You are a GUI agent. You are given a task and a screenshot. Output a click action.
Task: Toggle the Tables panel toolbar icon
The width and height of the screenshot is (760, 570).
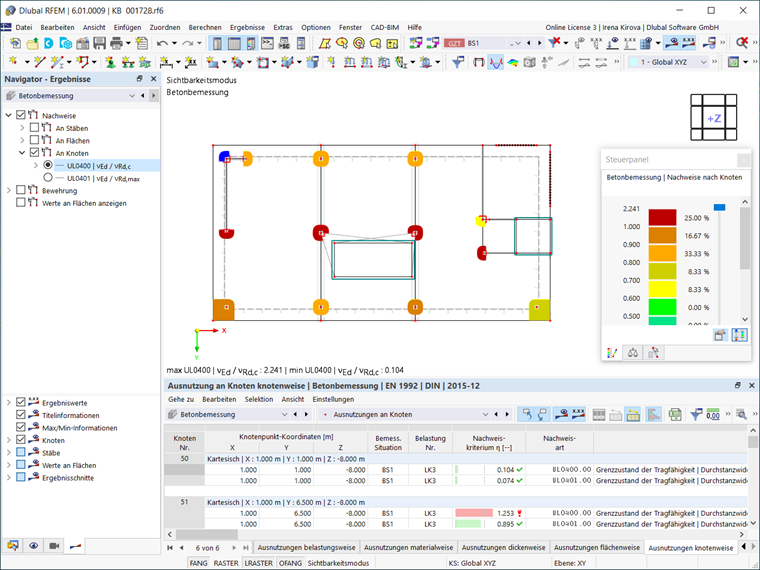(234, 43)
